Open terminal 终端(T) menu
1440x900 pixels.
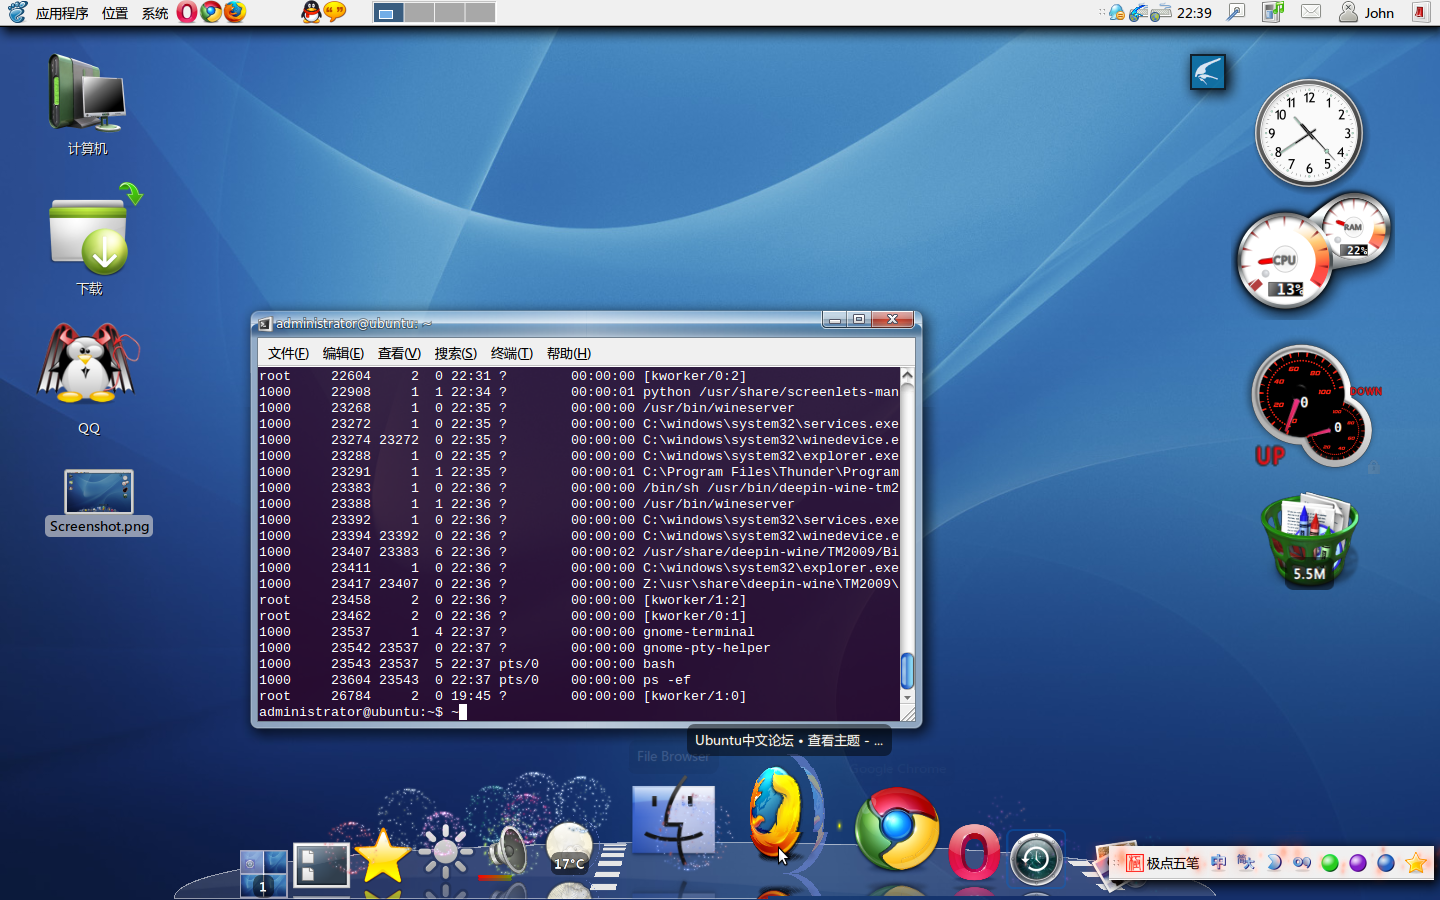511,353
